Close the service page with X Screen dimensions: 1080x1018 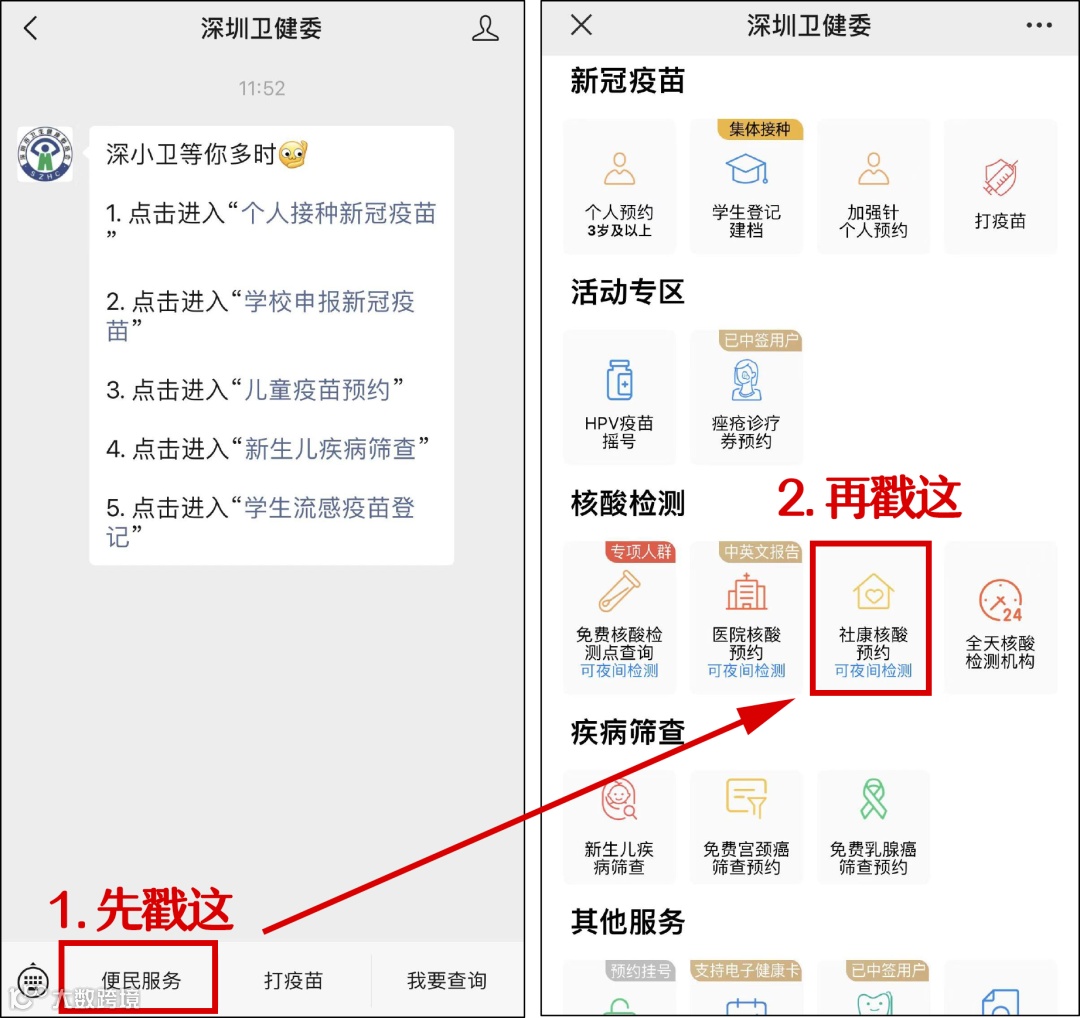point(581,25)
